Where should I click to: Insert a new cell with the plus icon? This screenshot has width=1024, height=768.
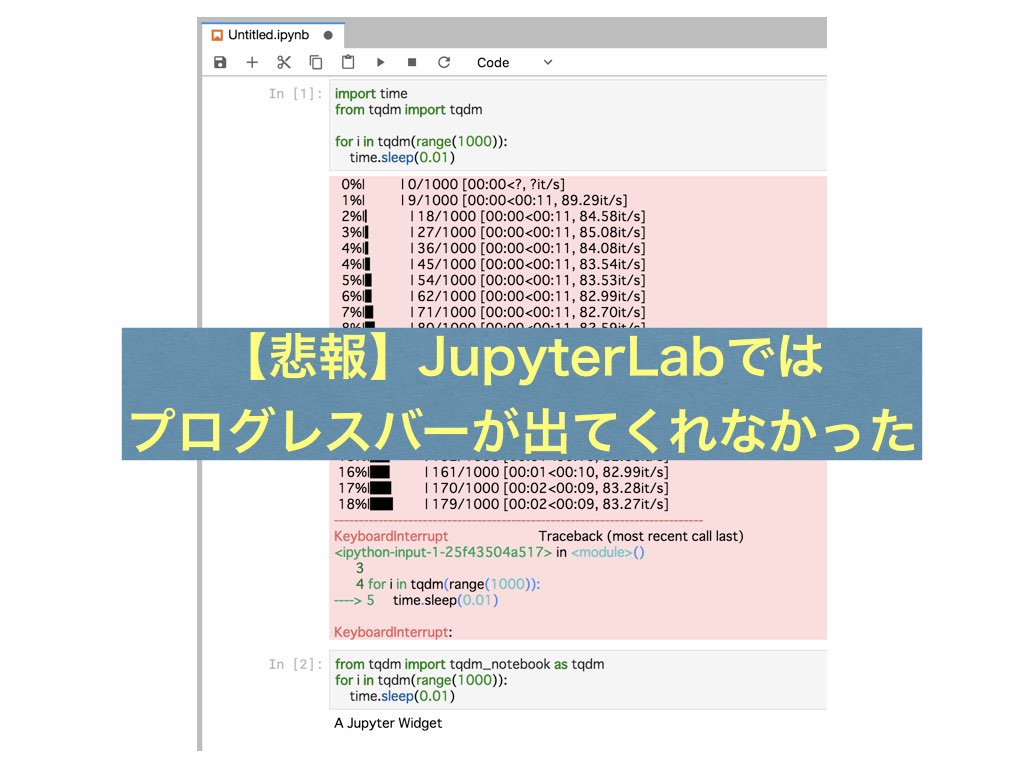251,62
